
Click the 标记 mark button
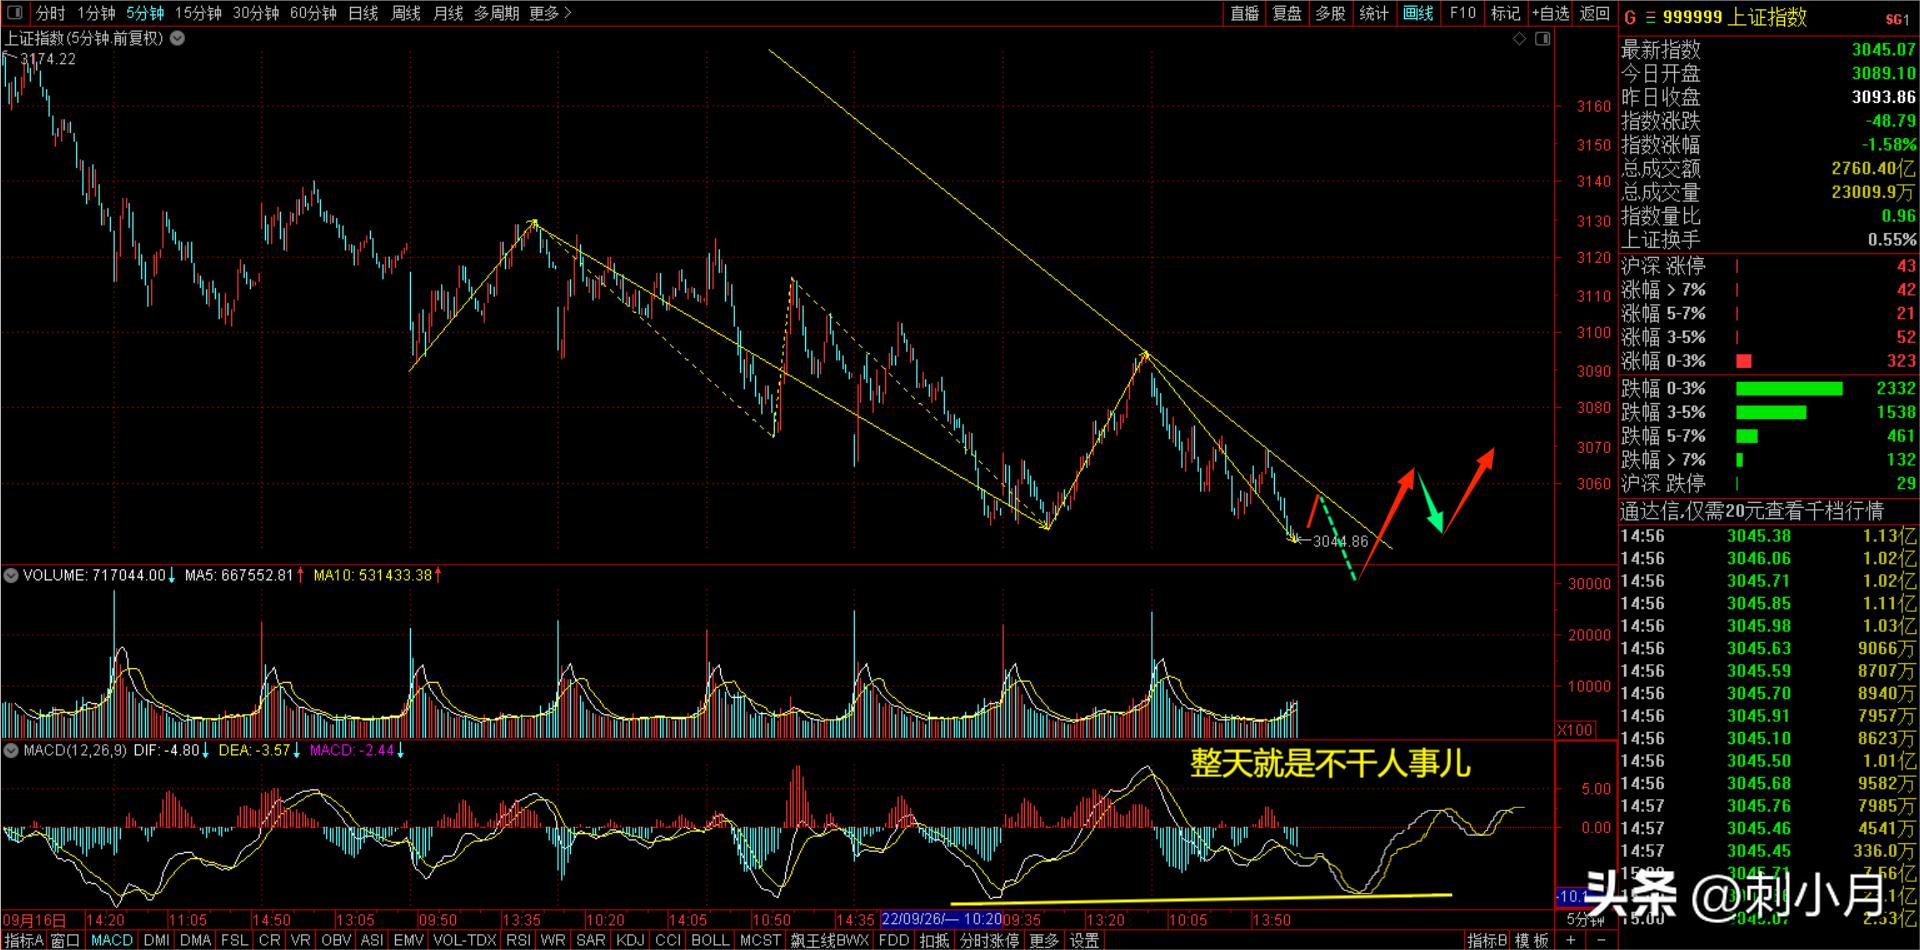point(1505,13)
